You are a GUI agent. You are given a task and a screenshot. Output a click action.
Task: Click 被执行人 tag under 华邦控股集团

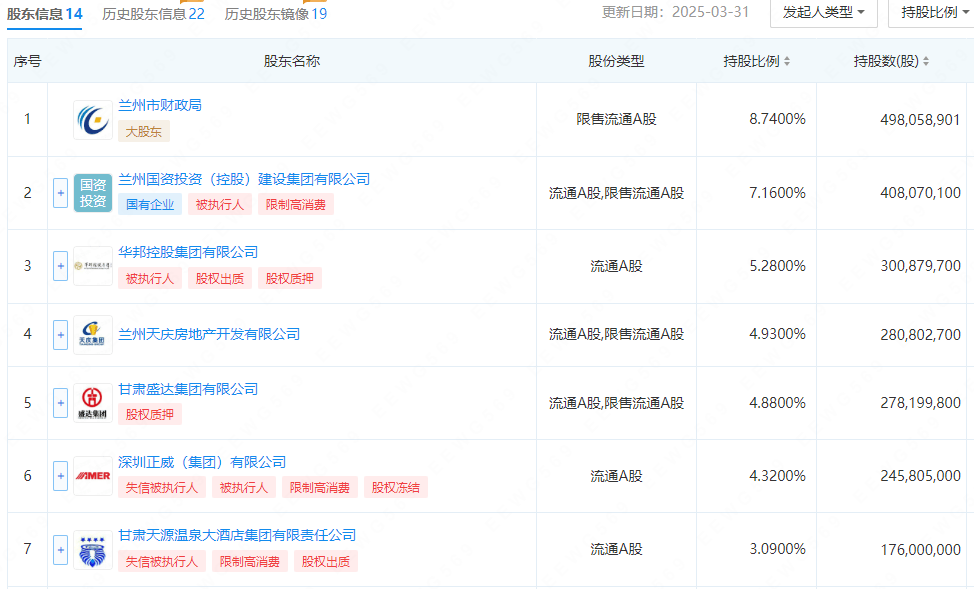click(x=150, y=278)
